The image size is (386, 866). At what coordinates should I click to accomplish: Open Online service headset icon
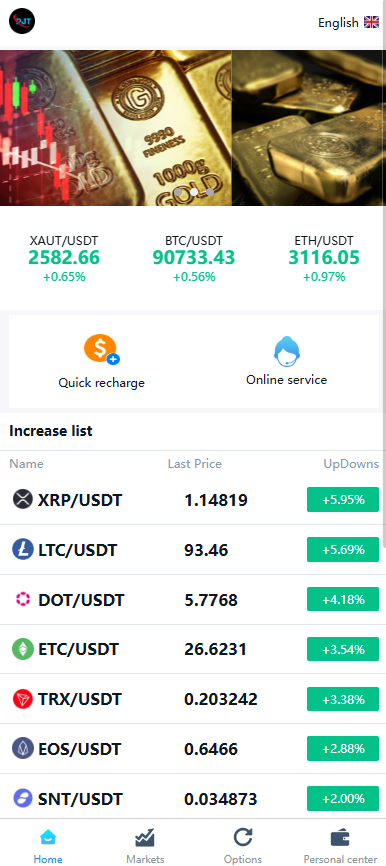click(287, 352)
